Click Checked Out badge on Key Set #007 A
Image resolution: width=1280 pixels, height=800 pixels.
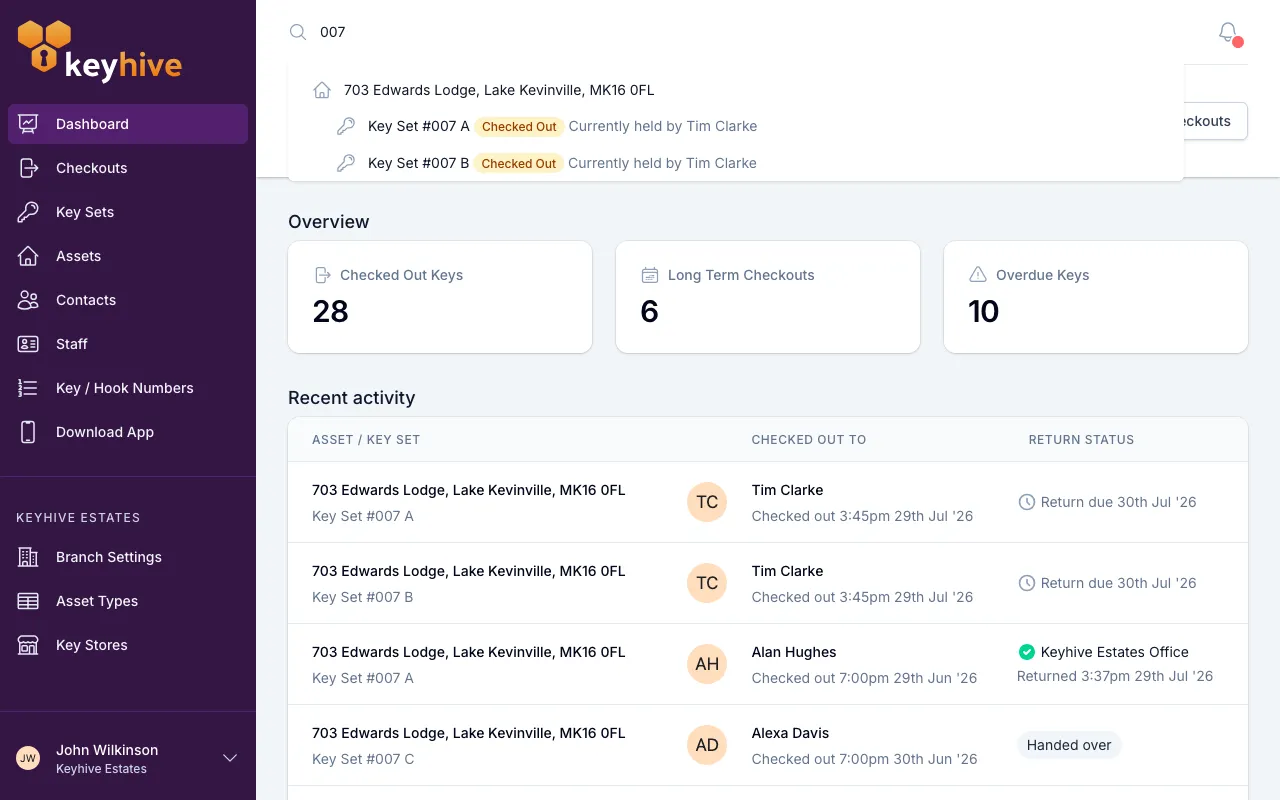tap(519, 126)
